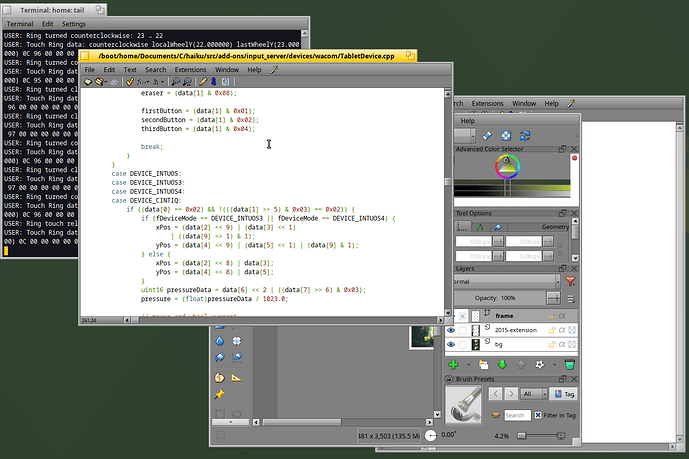The image size is (689, 459).
Task: Open the Terminal menu in Terminal window
Action: (20, 24)
